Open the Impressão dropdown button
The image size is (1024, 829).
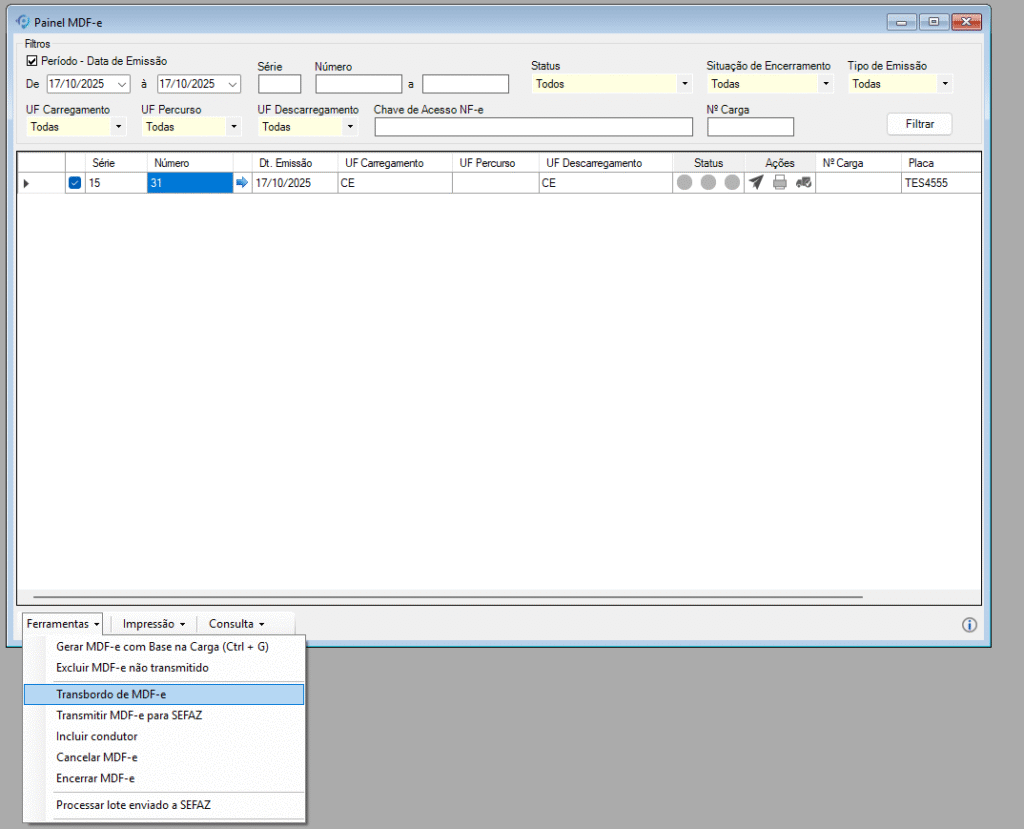tap(153, 624)
